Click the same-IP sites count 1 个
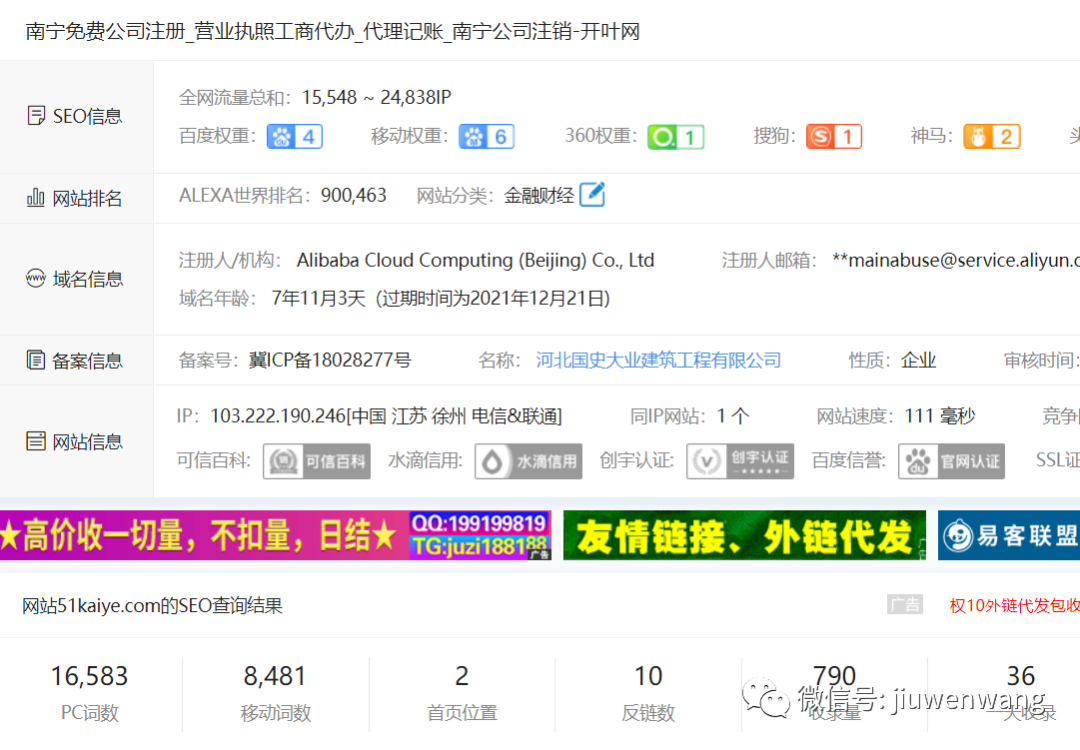This screenshot has width=1080, height=750. click(733, 416)
